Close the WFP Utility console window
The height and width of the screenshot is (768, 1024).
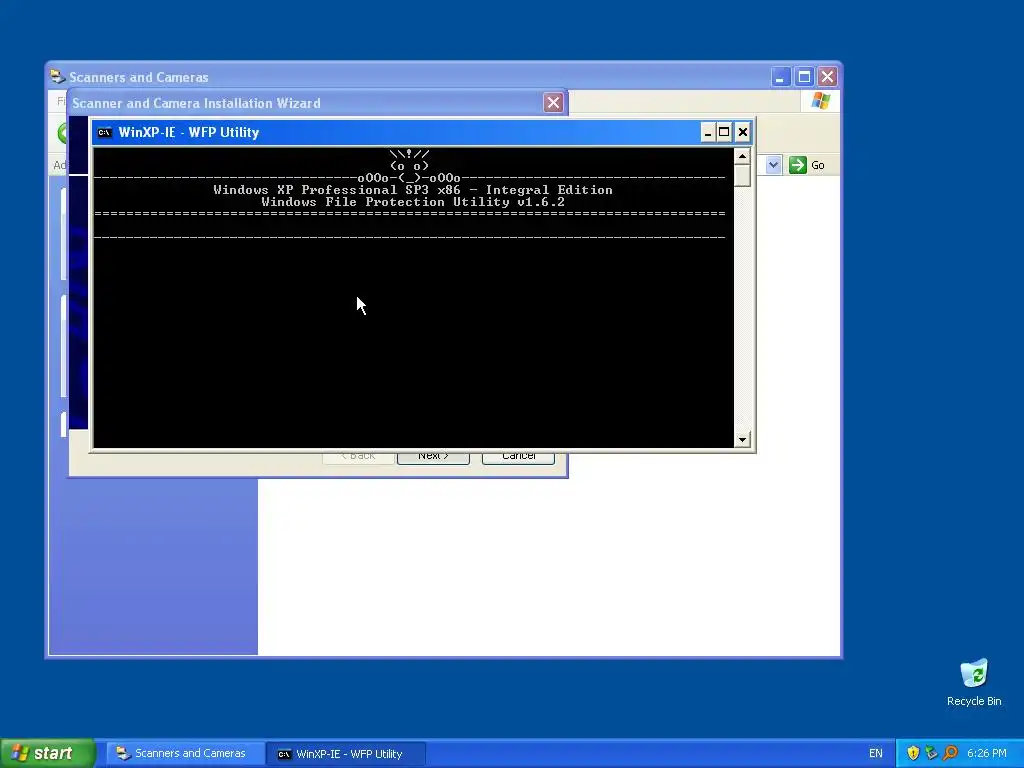pyautogui.click(x=743, y=133)
